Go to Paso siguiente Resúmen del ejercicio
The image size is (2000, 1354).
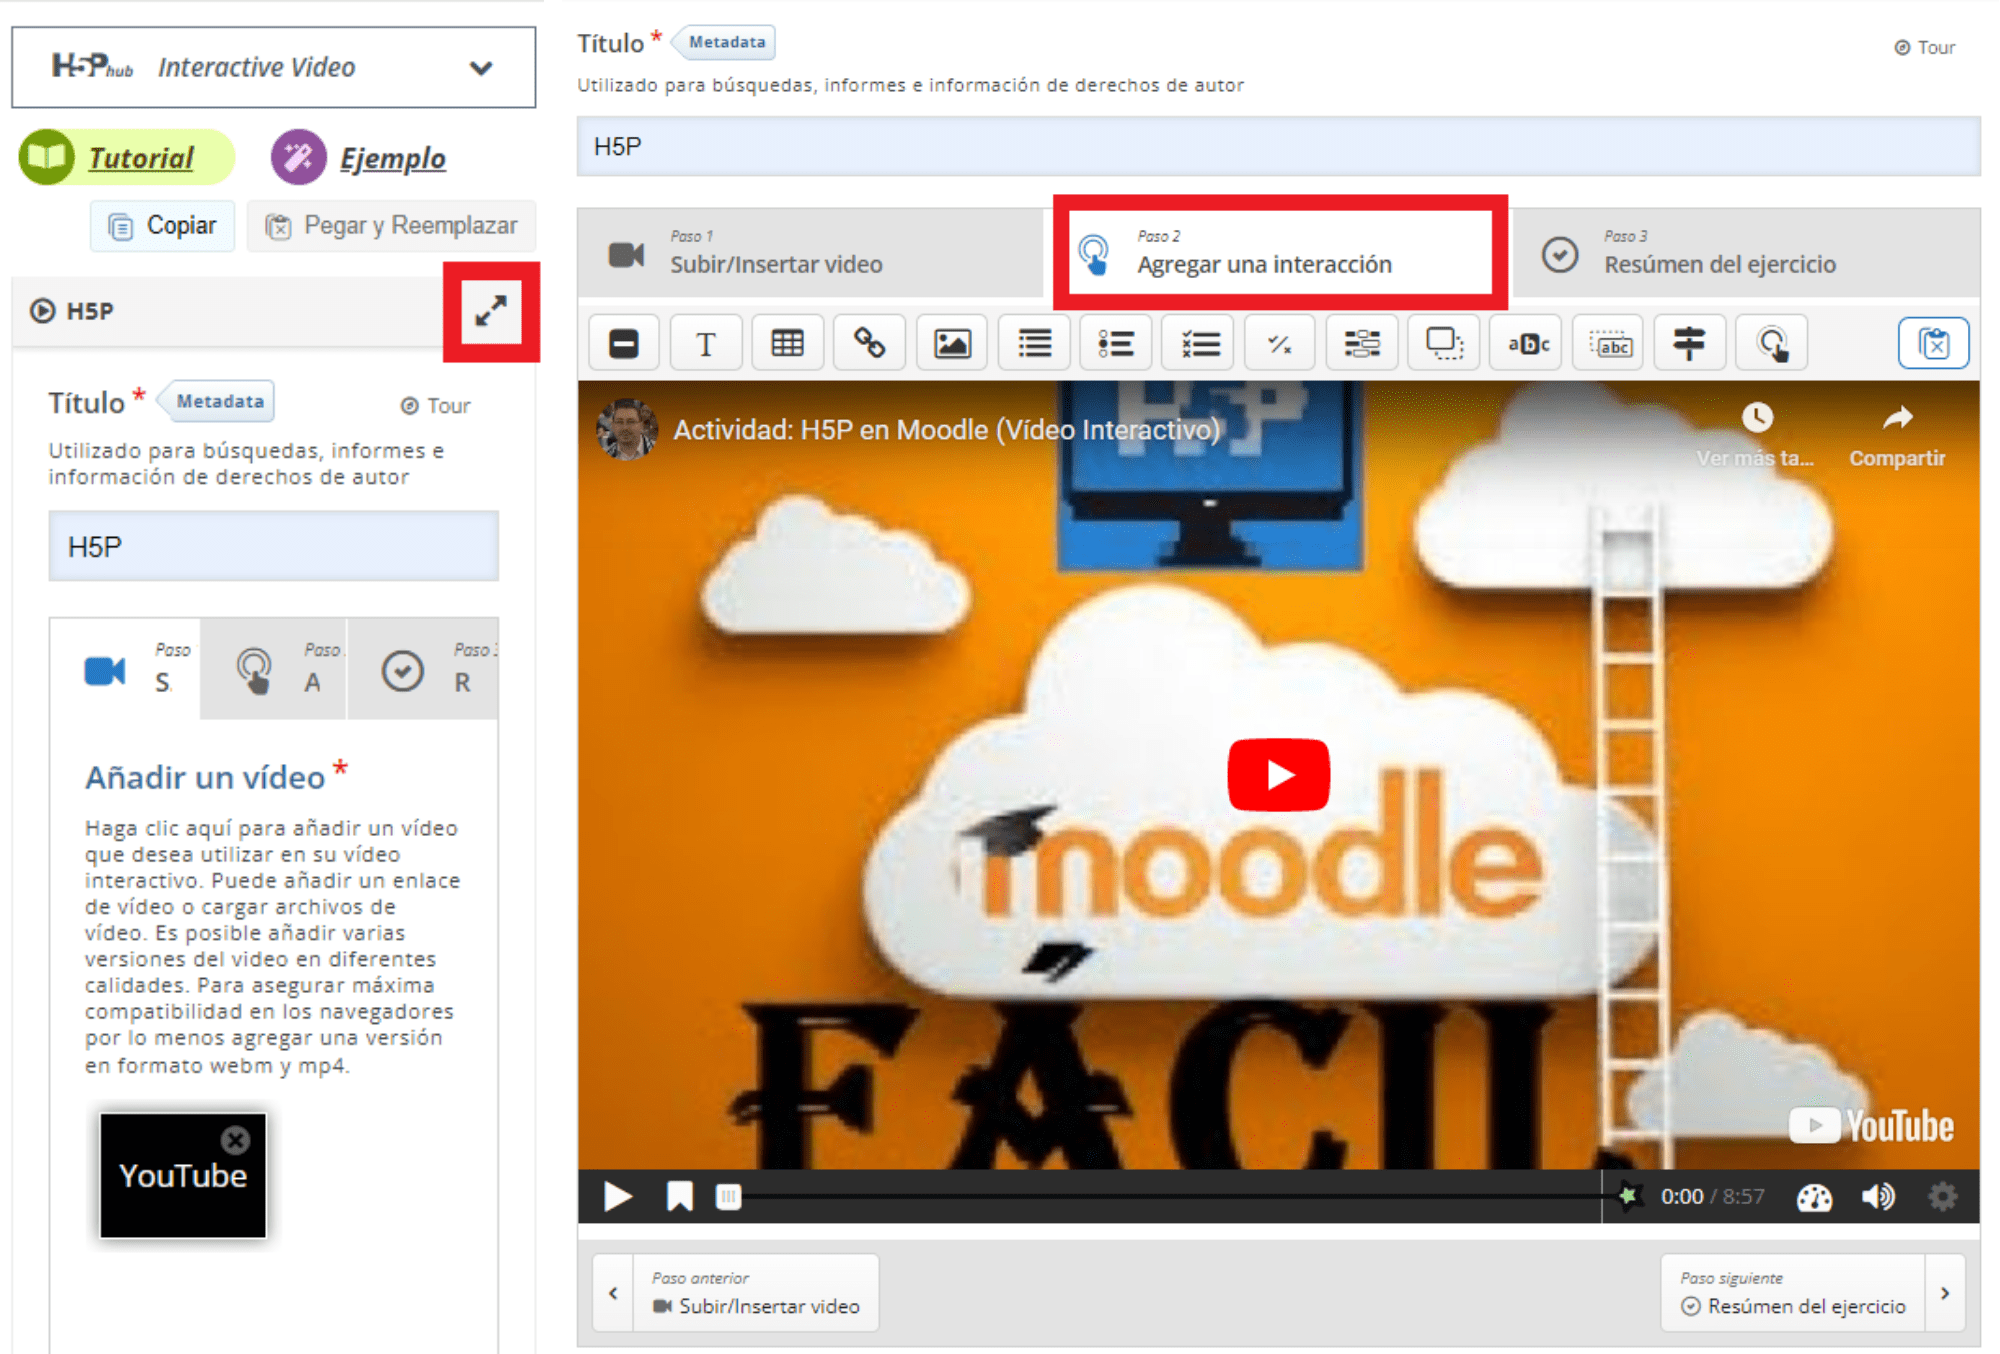pos(1793,1293)
